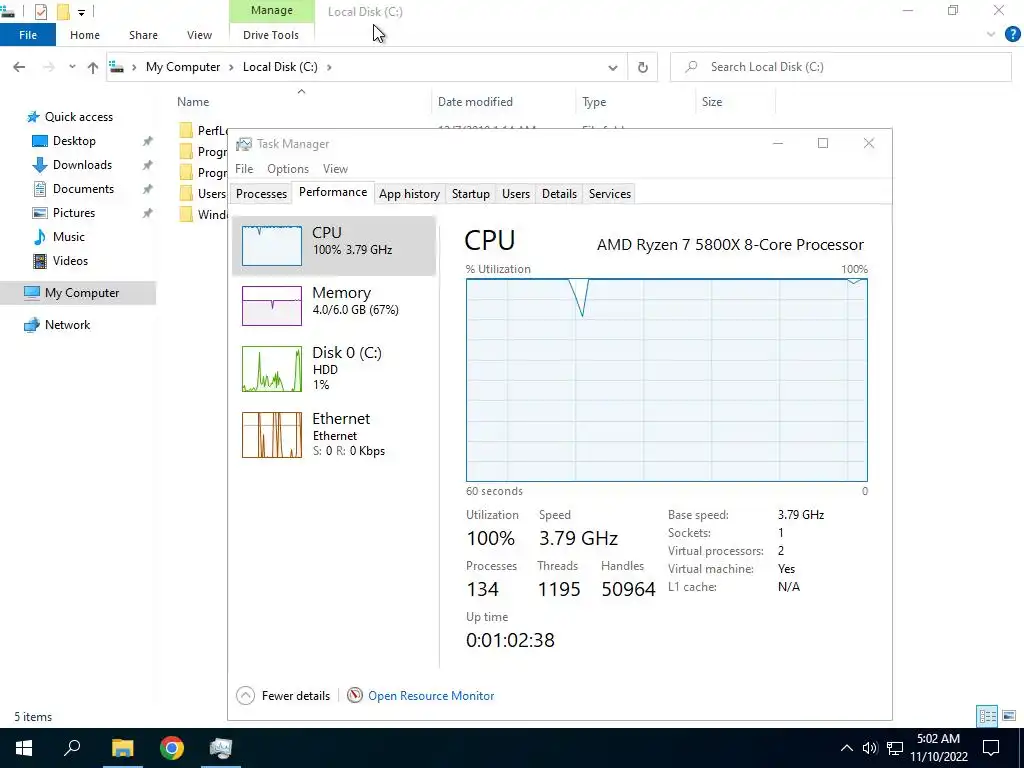Open the Home ribbon tab in File Explorer

click(85, 35)
